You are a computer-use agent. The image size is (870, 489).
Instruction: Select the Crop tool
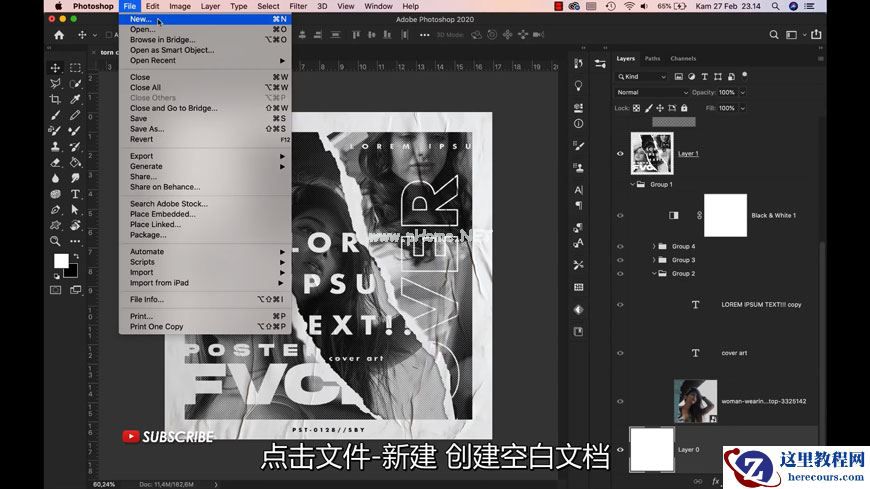click(55, 99)
